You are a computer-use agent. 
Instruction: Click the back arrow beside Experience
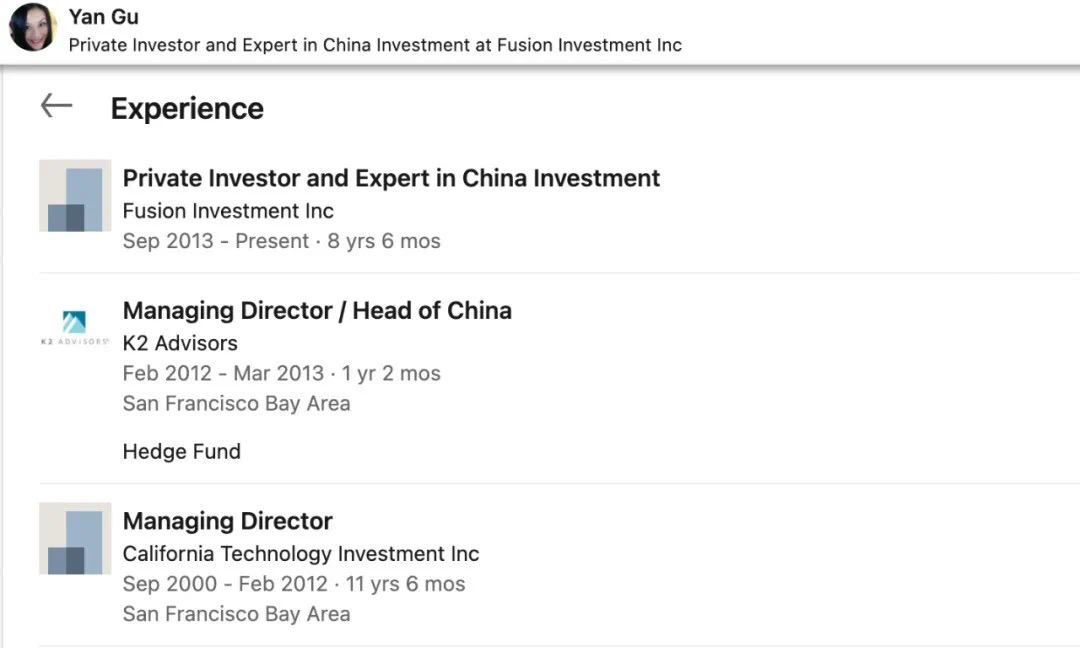coord(56,106)
